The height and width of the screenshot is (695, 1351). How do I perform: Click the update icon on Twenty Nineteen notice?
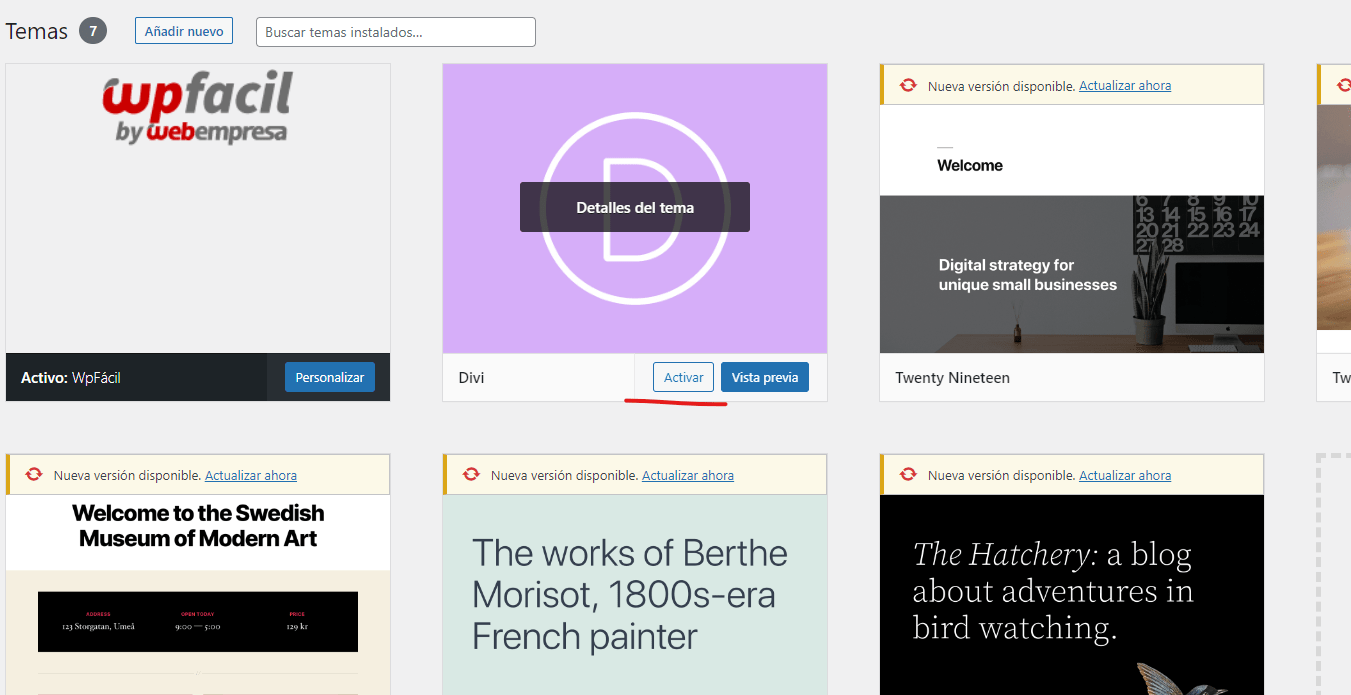pyautogui.click(x=908, y=86)
